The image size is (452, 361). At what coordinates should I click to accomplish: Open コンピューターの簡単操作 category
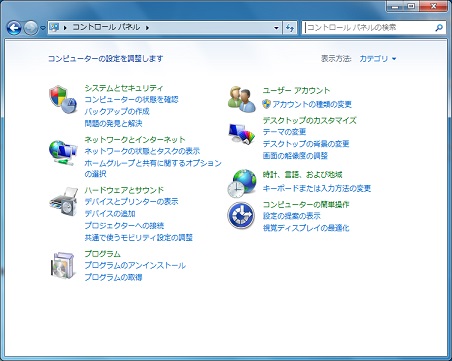coord(306,204)
